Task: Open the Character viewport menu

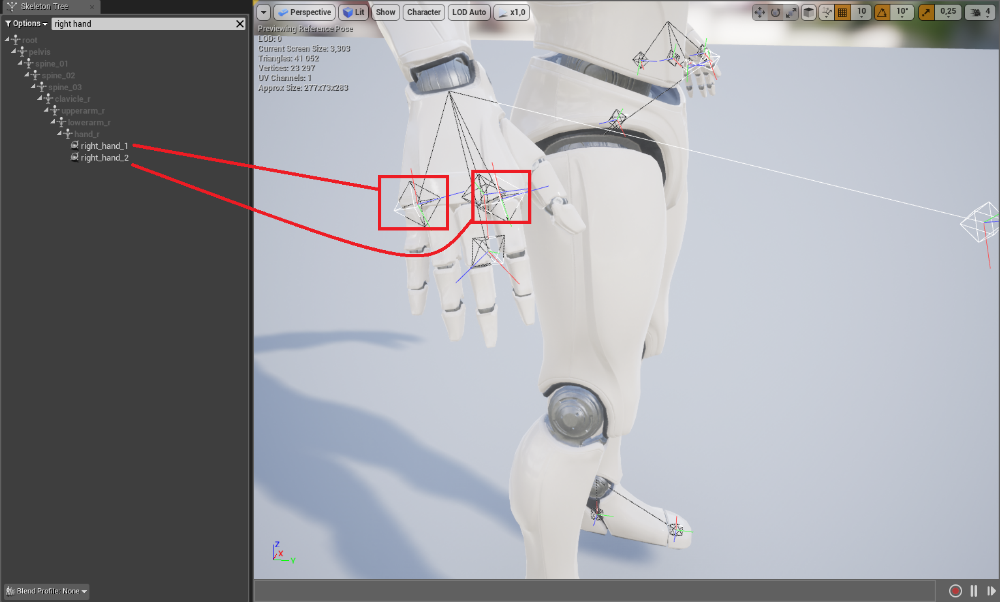Action: (x=424, y=12)
